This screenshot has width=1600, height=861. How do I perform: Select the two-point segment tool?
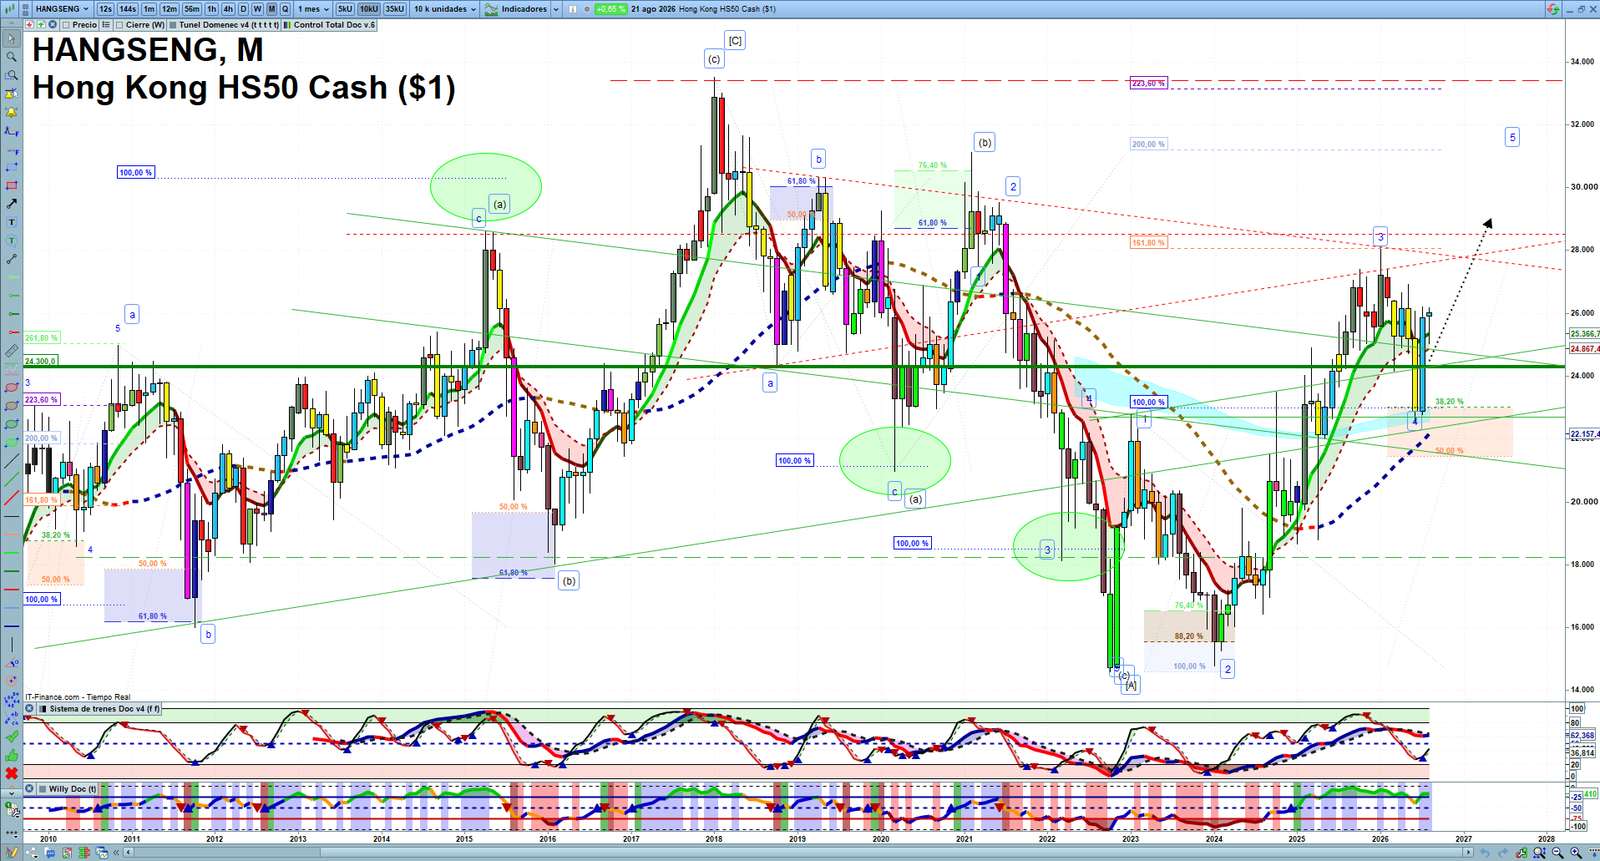11,259
